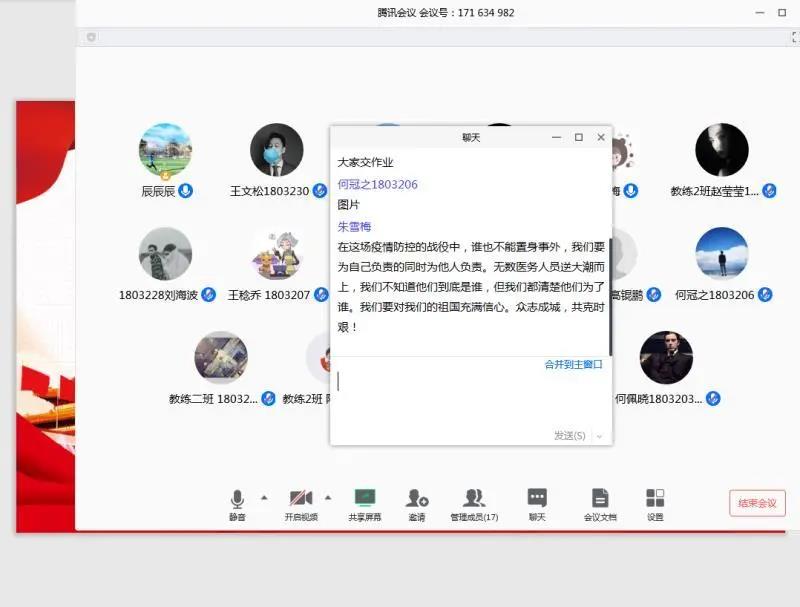Click 合并到主窗口 link in chat window
This screenshot has width=800, height=607.
[x=573, y=365]
